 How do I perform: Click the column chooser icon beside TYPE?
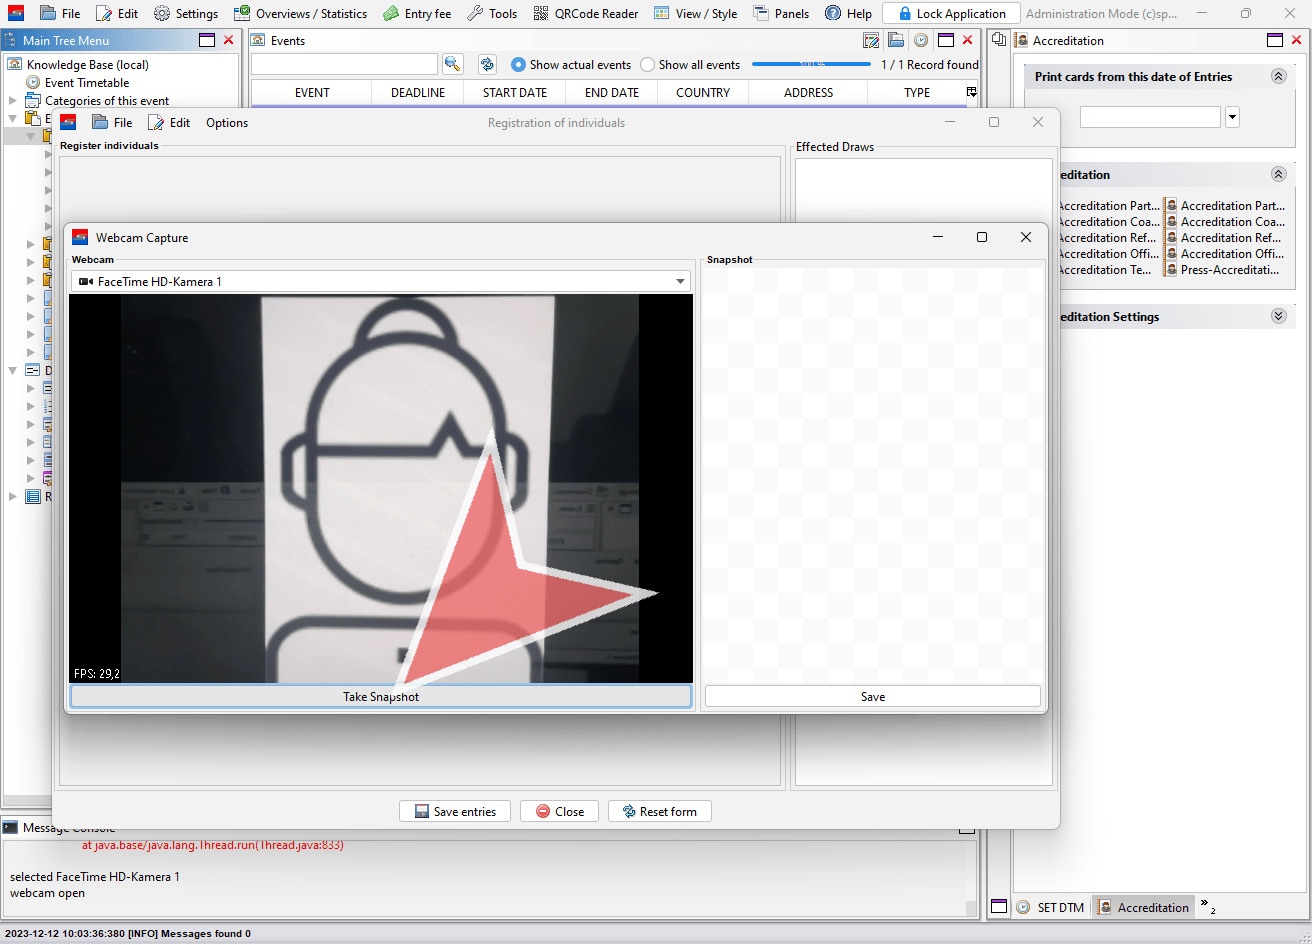coord(971,92)
